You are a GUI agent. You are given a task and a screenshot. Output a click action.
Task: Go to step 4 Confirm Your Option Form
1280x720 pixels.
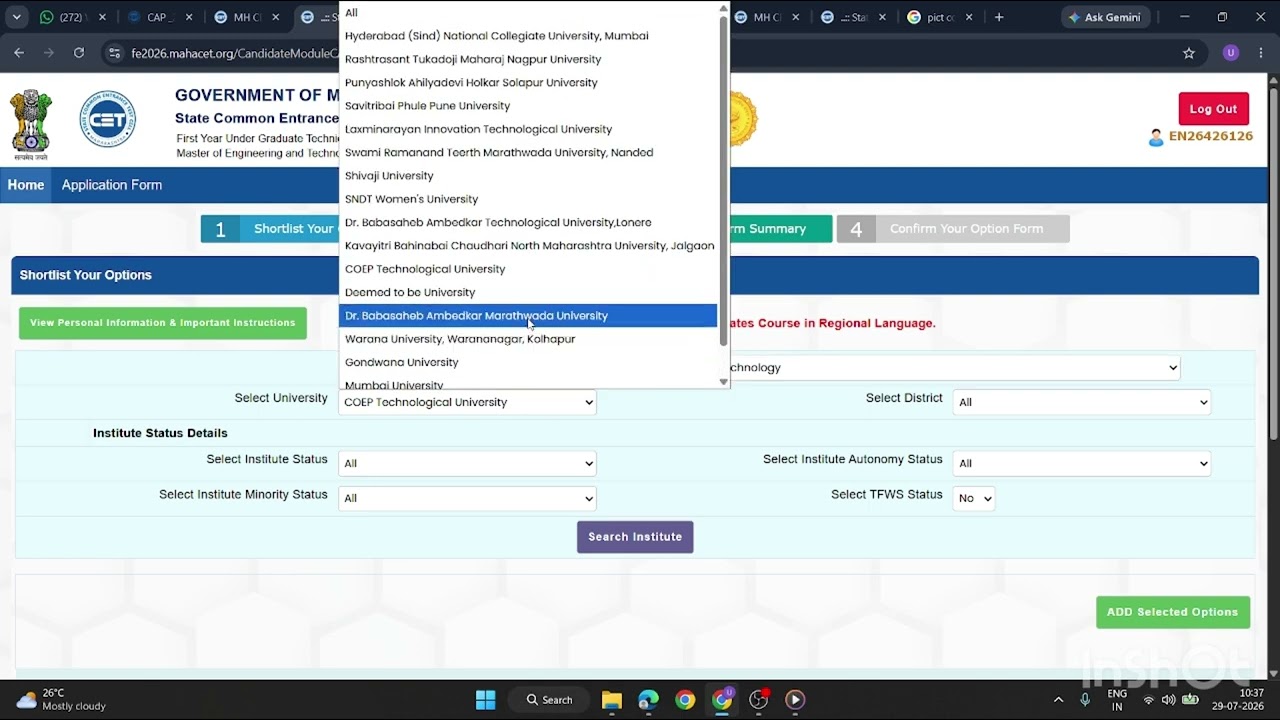pos(953,229)
